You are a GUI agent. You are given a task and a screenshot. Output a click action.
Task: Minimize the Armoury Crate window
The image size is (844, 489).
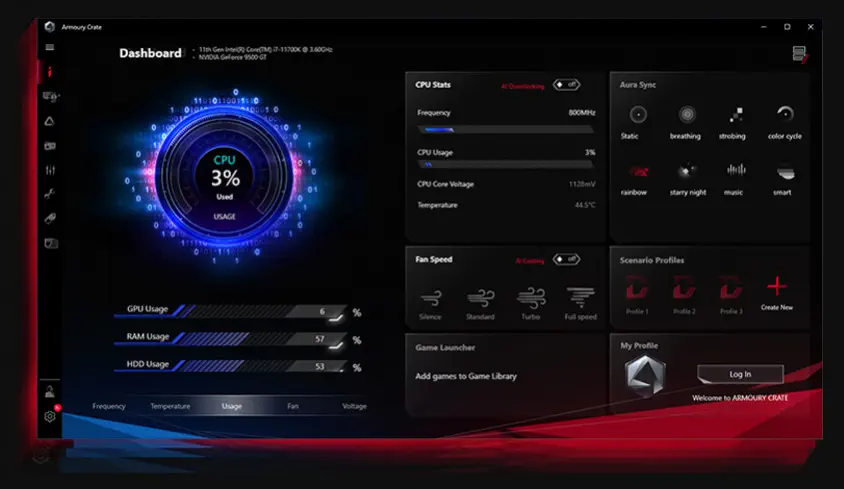[764, 26]
